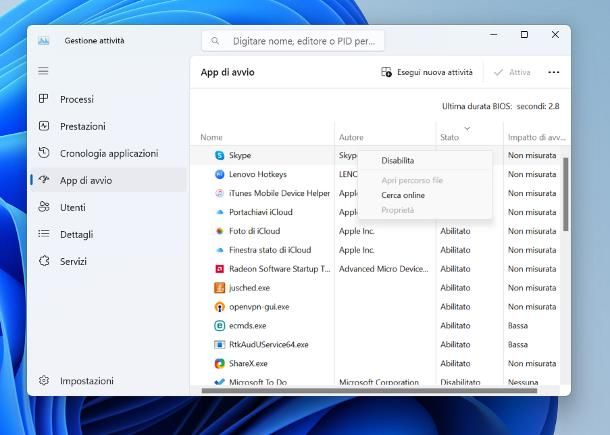Select the Skype row name
Image resolution: width=610 pixels, height=435 pixels.
pyautogui.click(x=240, y=155)
